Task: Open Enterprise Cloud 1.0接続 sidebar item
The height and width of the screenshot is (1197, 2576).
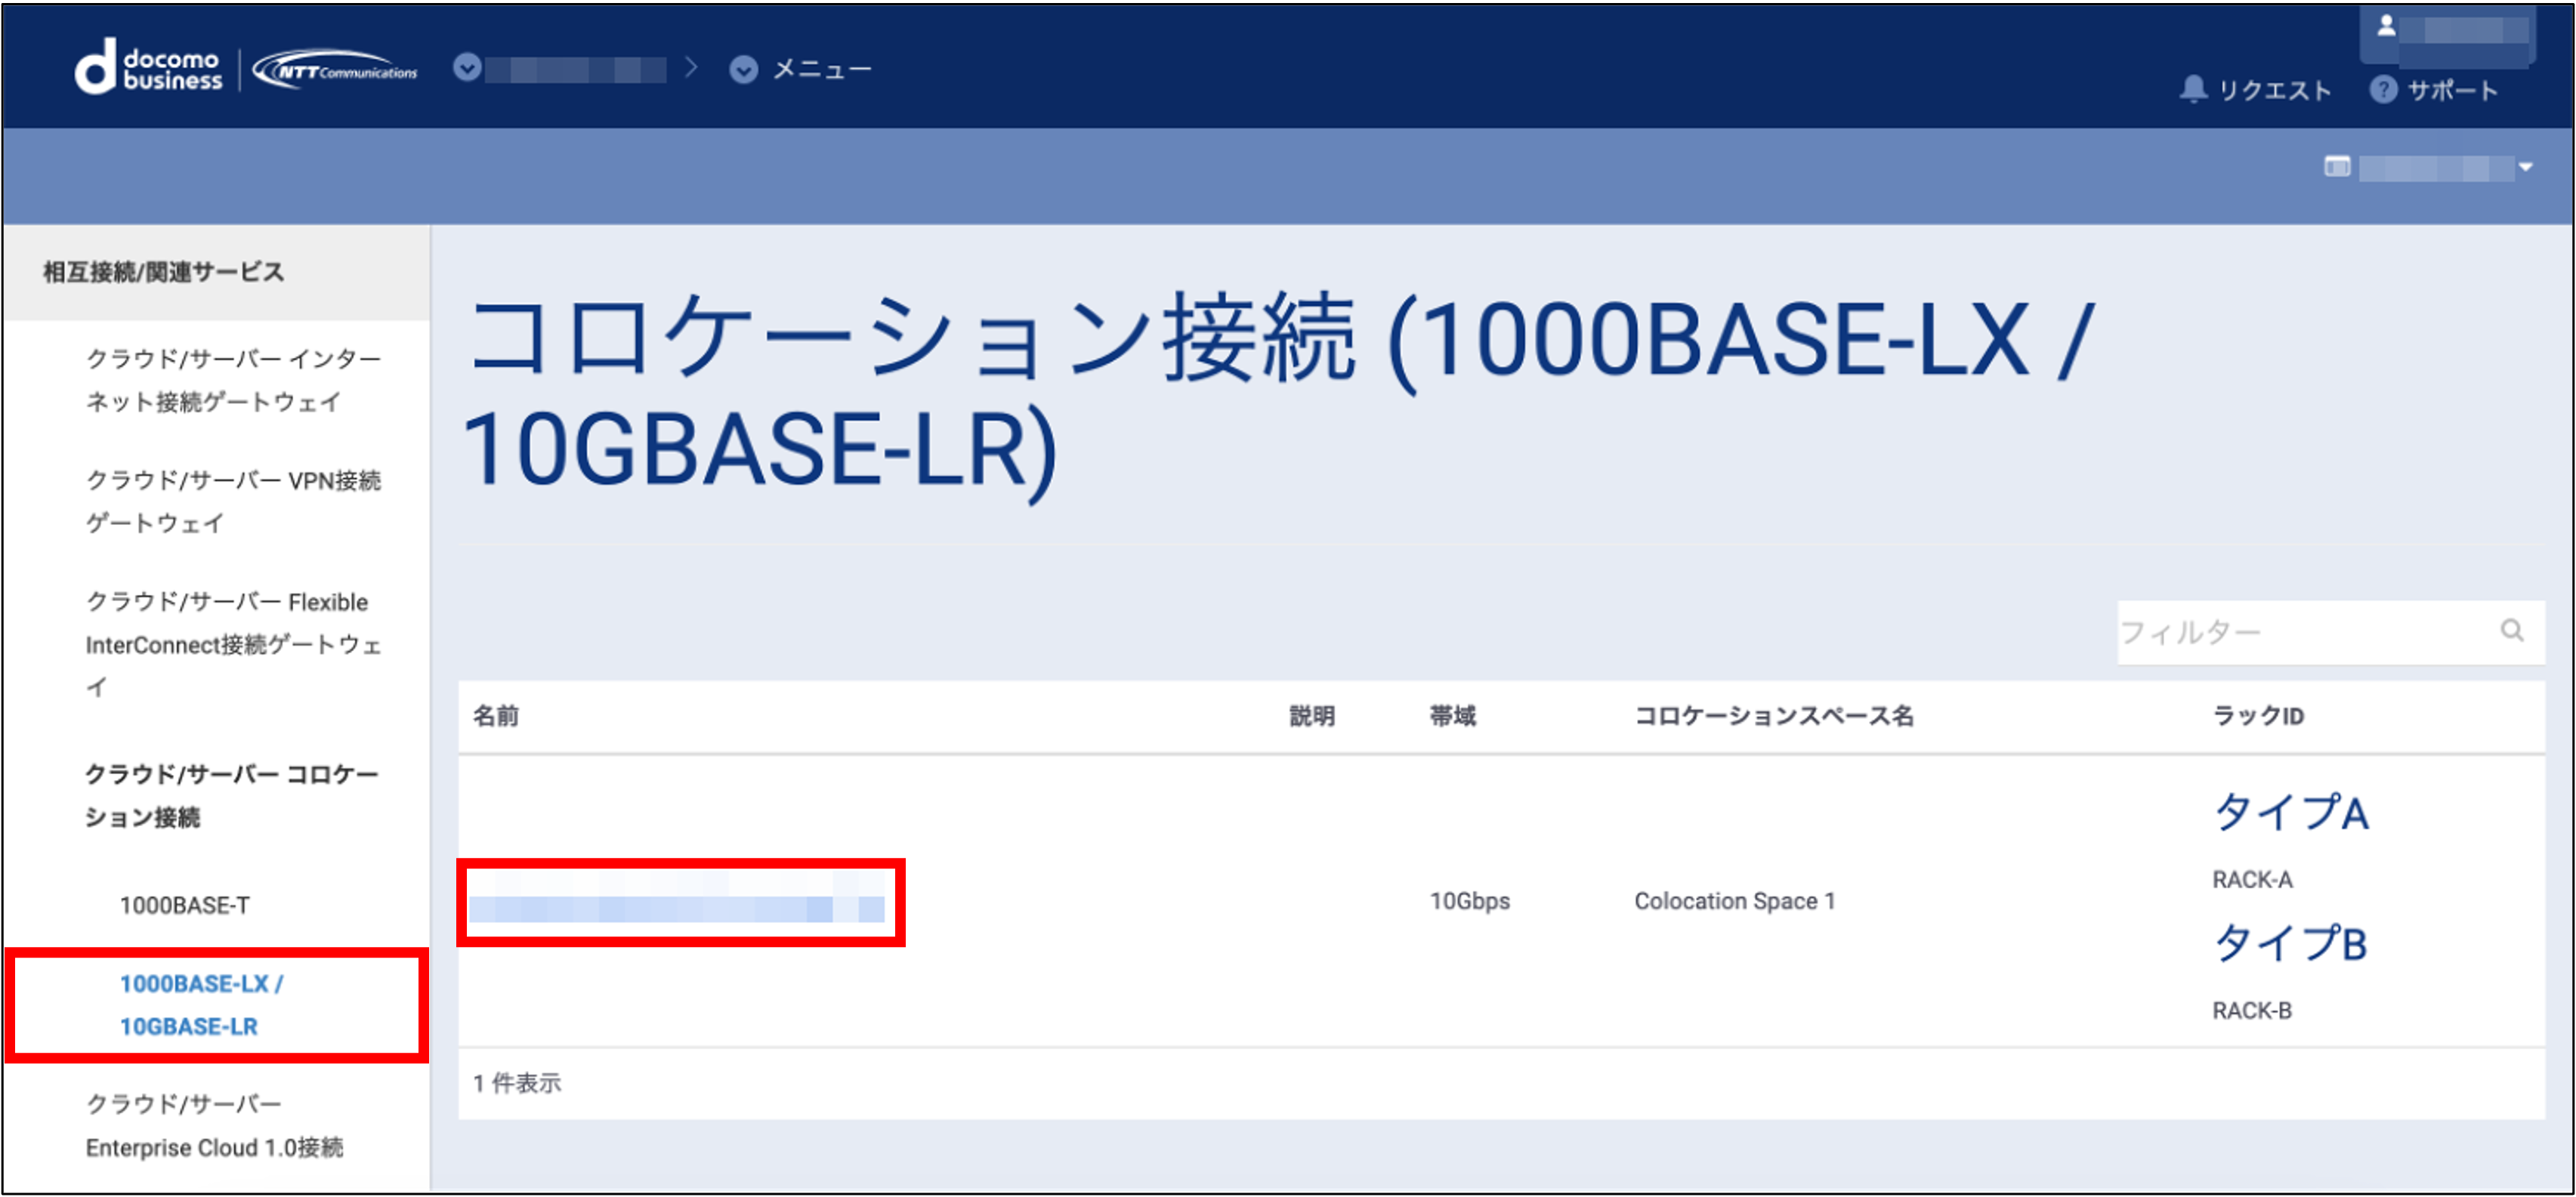Action: (x=214, y=1125)
